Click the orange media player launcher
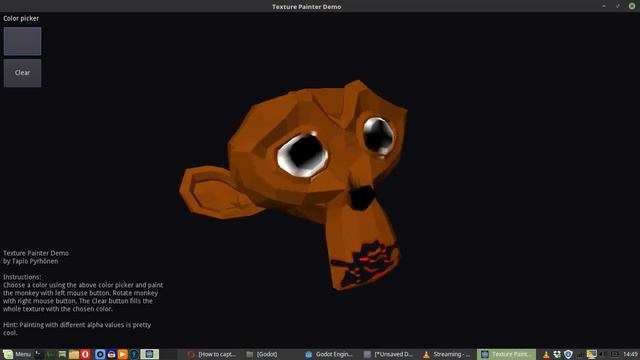 [122, 354]
